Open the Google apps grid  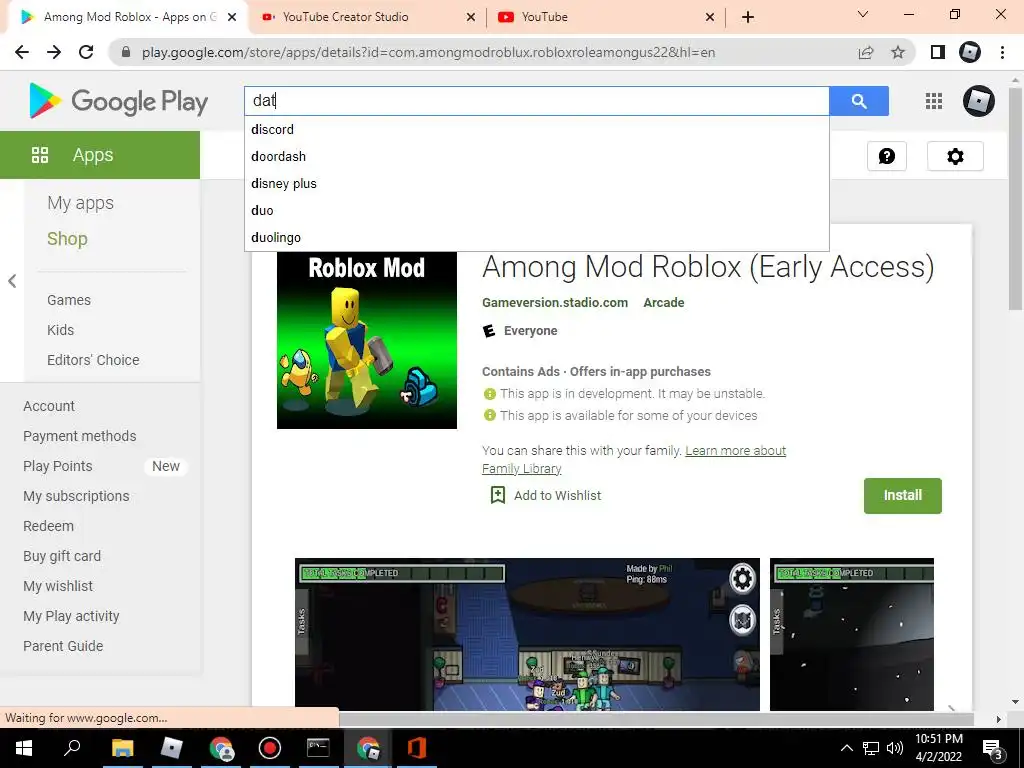click(x=934, y=101)
